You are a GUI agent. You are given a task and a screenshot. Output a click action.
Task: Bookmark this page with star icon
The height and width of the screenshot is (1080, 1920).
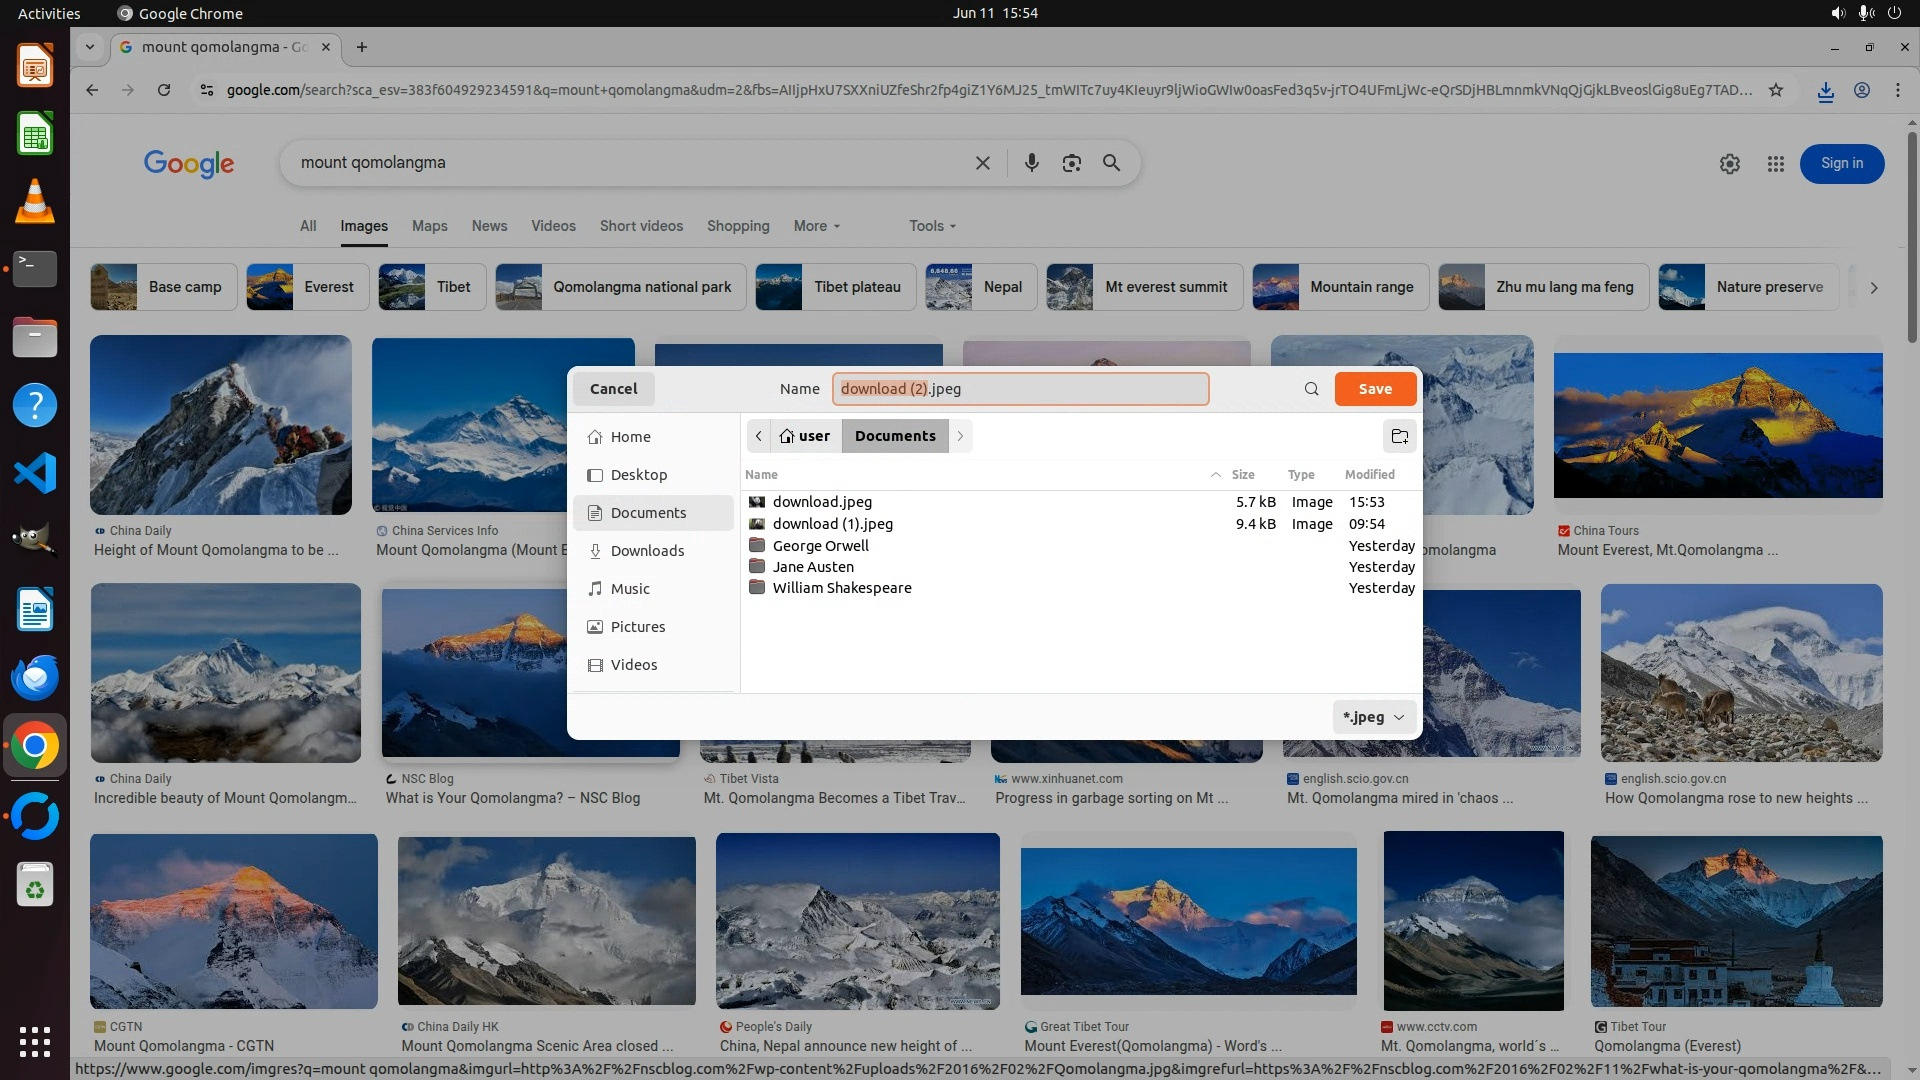[1775, 90]
